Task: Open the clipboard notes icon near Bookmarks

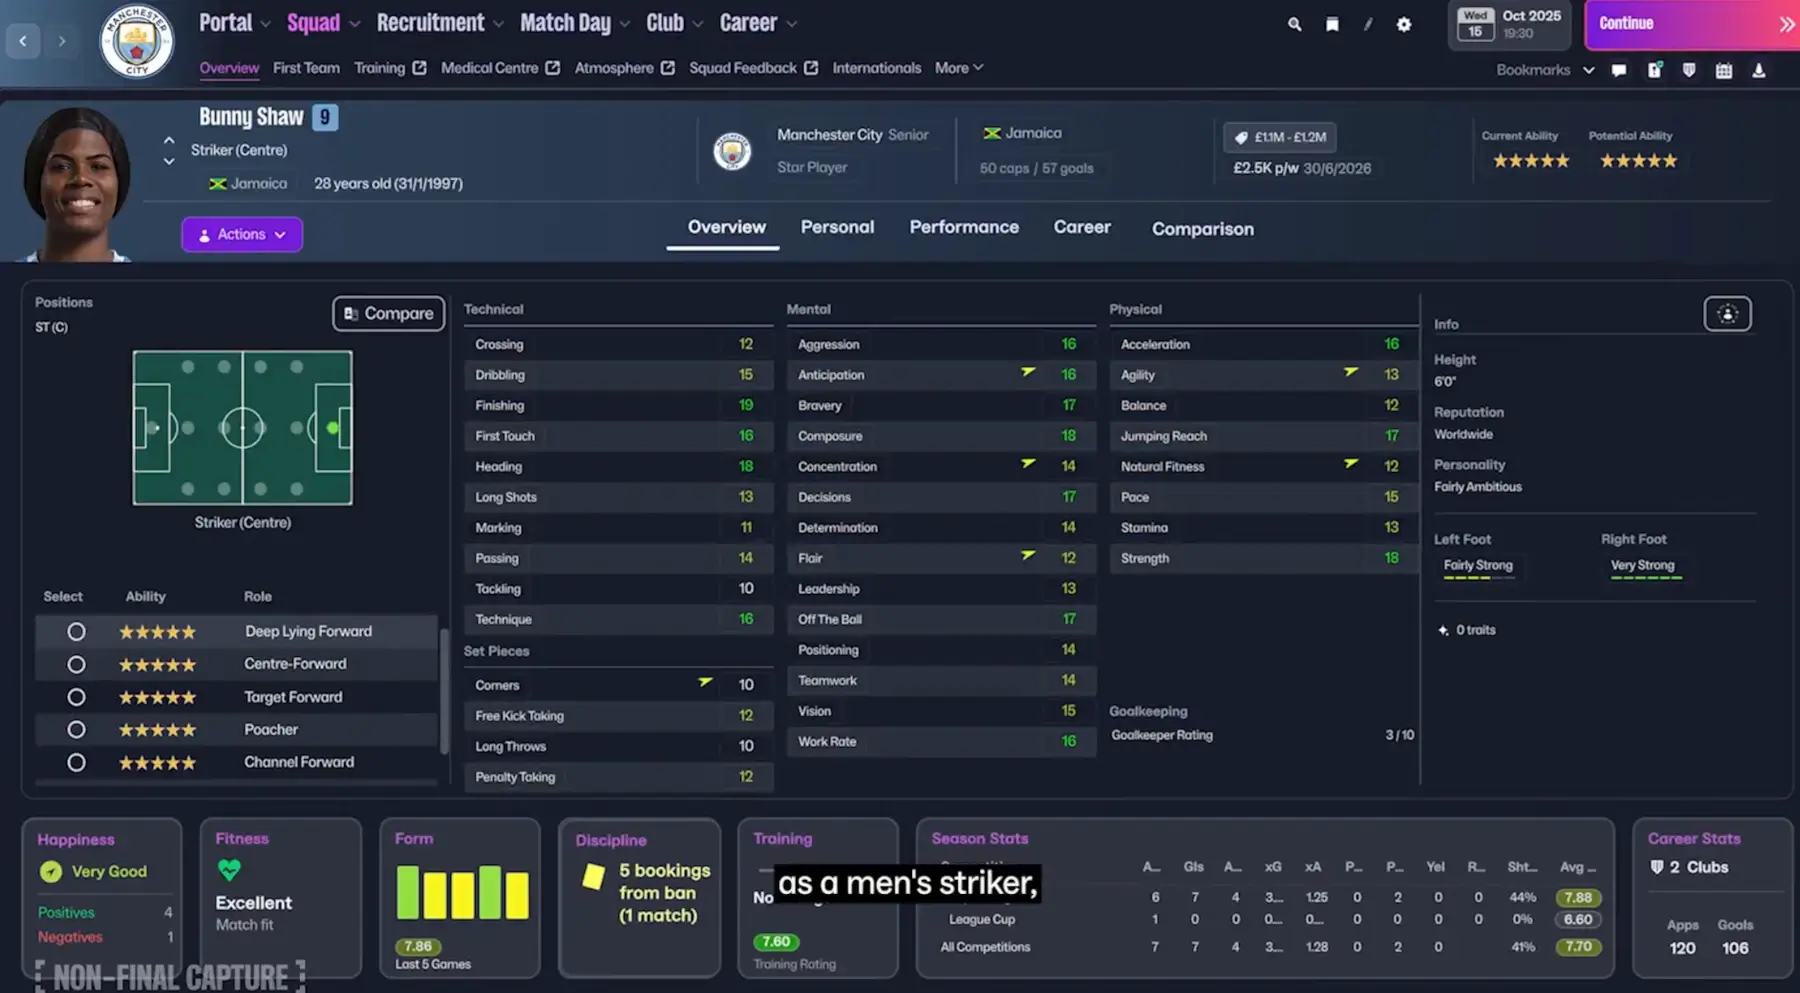Action: [x=1655, y=70]
